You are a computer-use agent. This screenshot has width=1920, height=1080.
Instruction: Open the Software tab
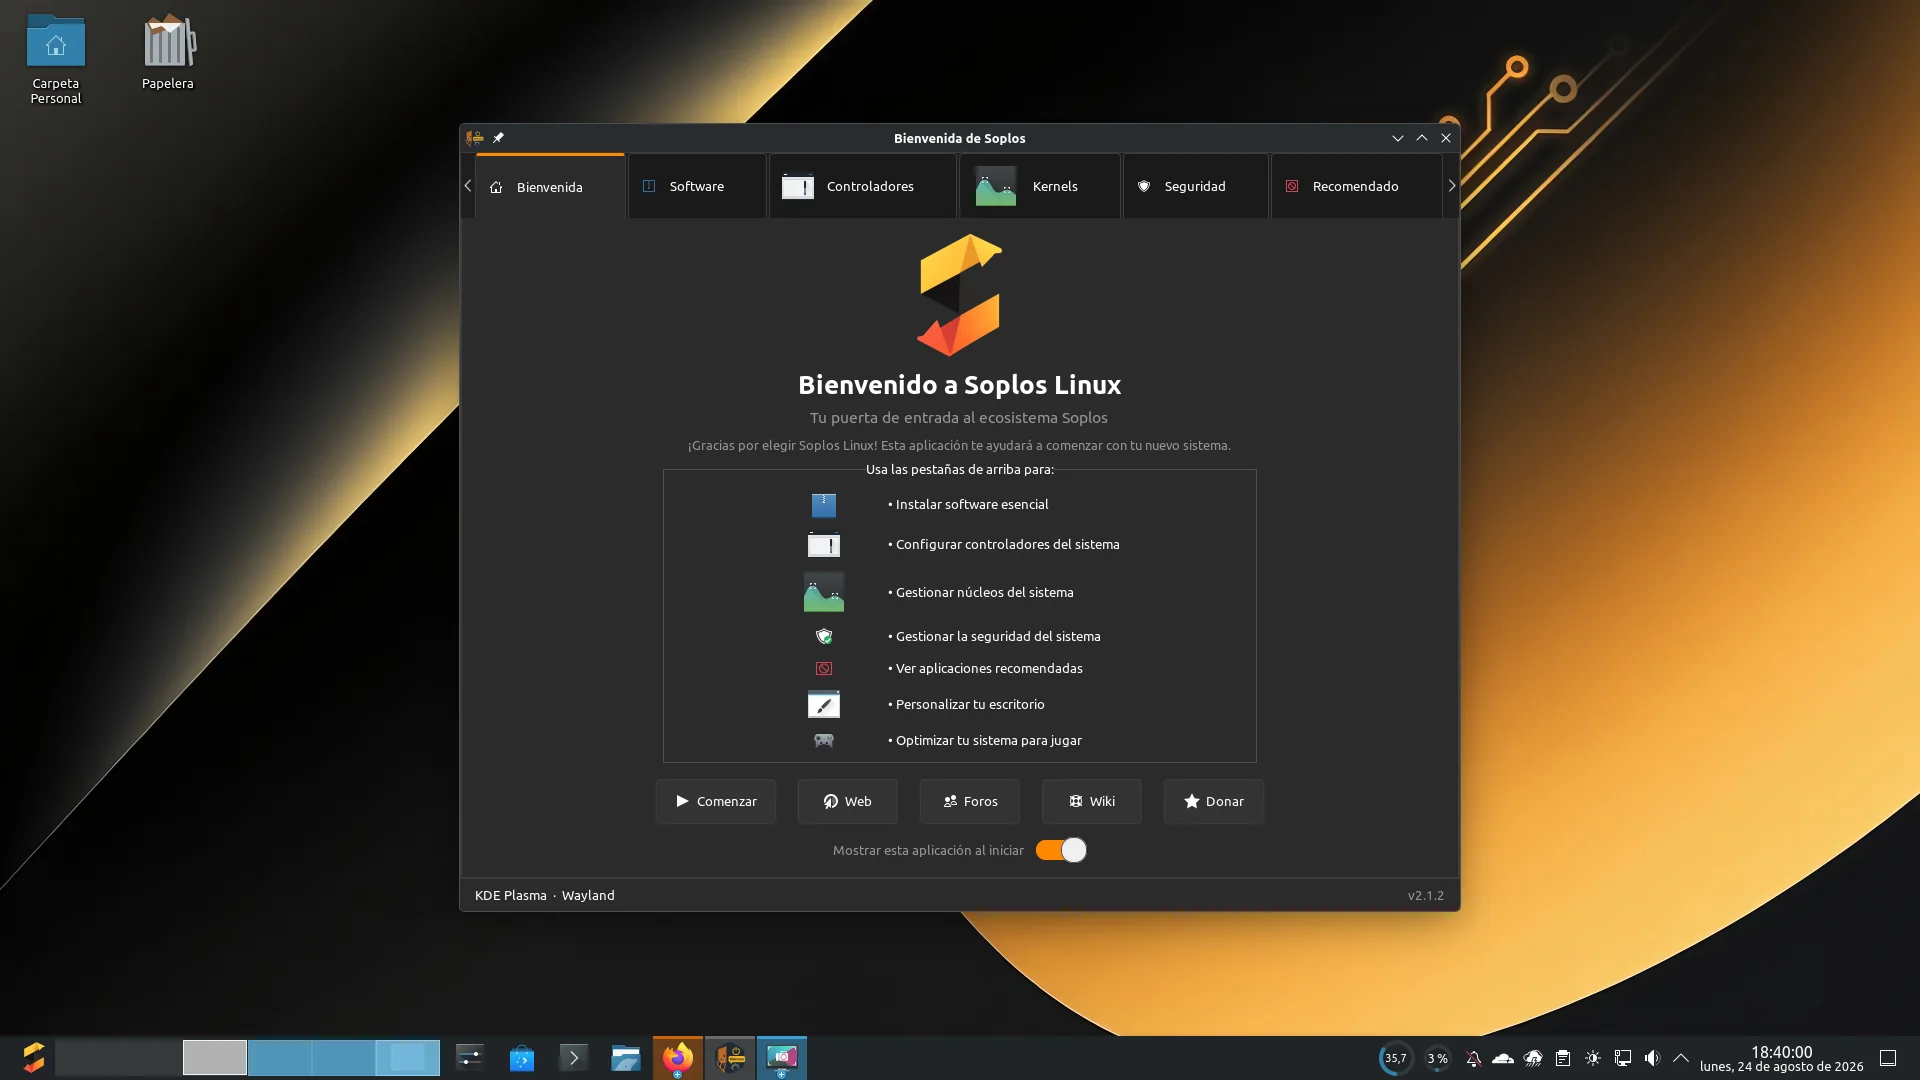point(697,186)
